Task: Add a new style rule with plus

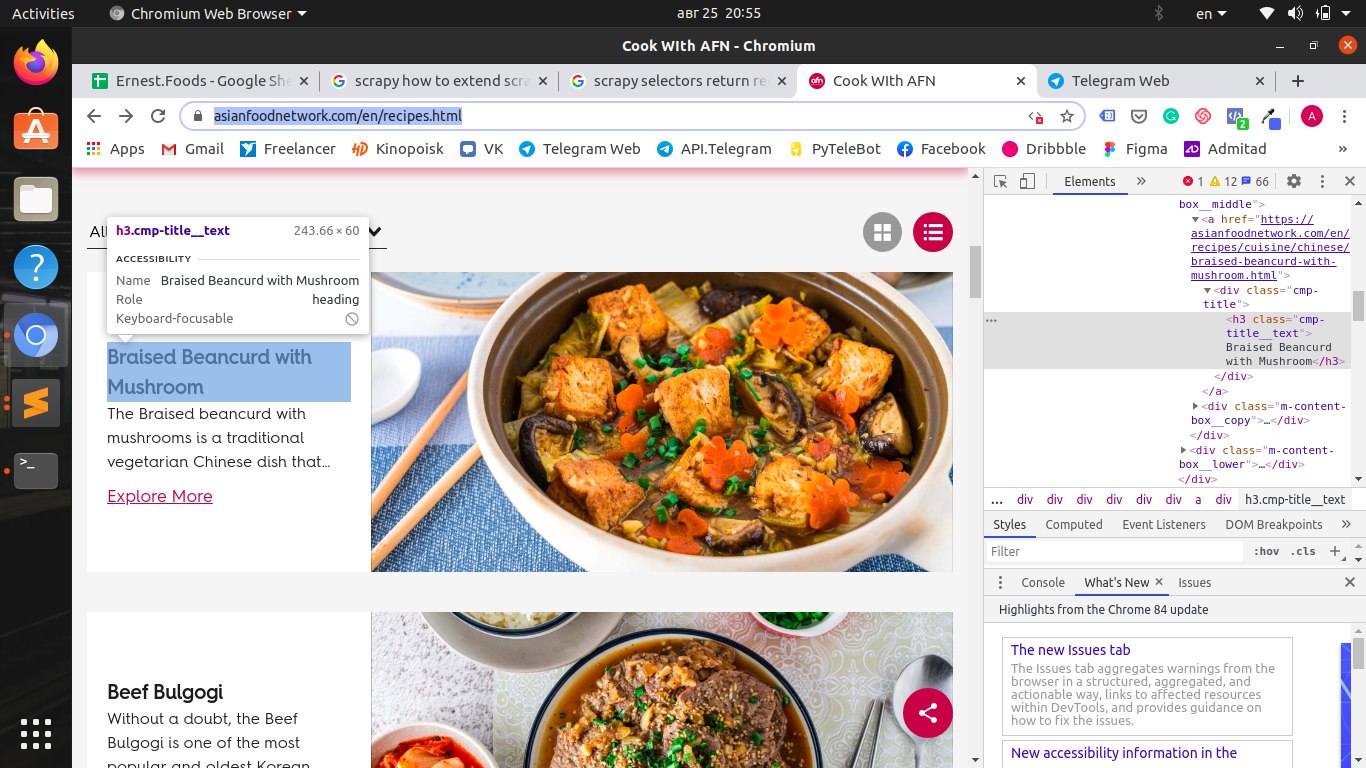Action: coord(1334,551)
